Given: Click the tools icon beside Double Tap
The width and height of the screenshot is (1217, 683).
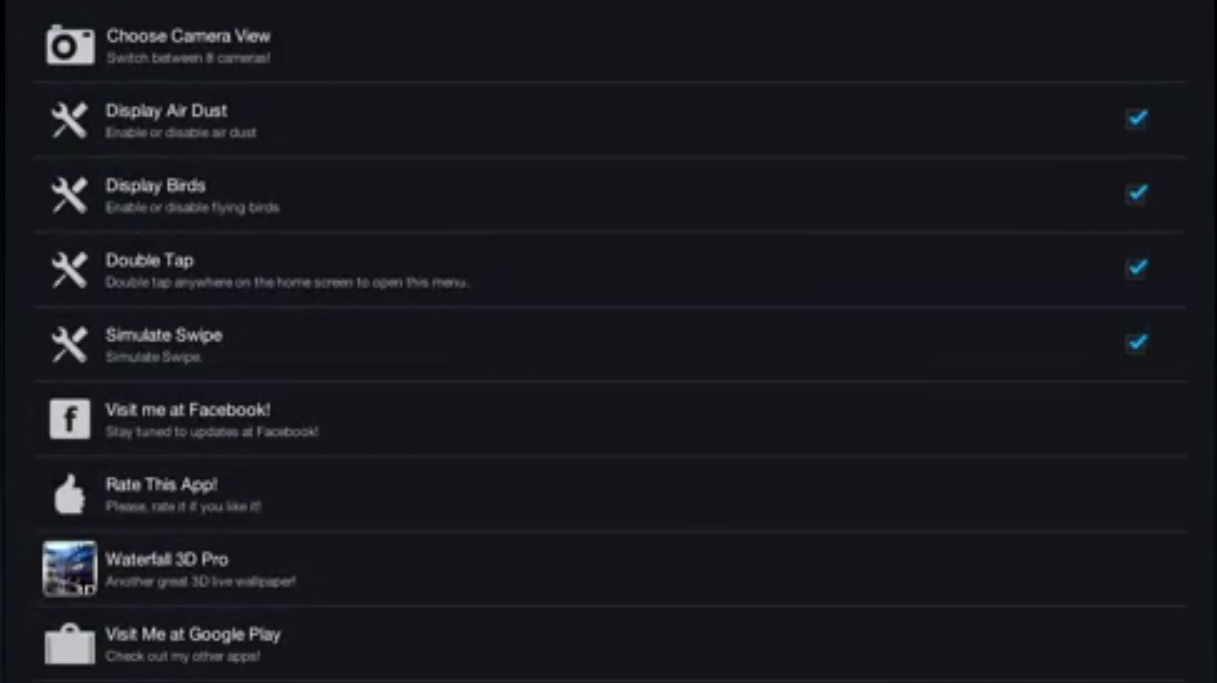Looking at the screenshot, I should 69,270.
